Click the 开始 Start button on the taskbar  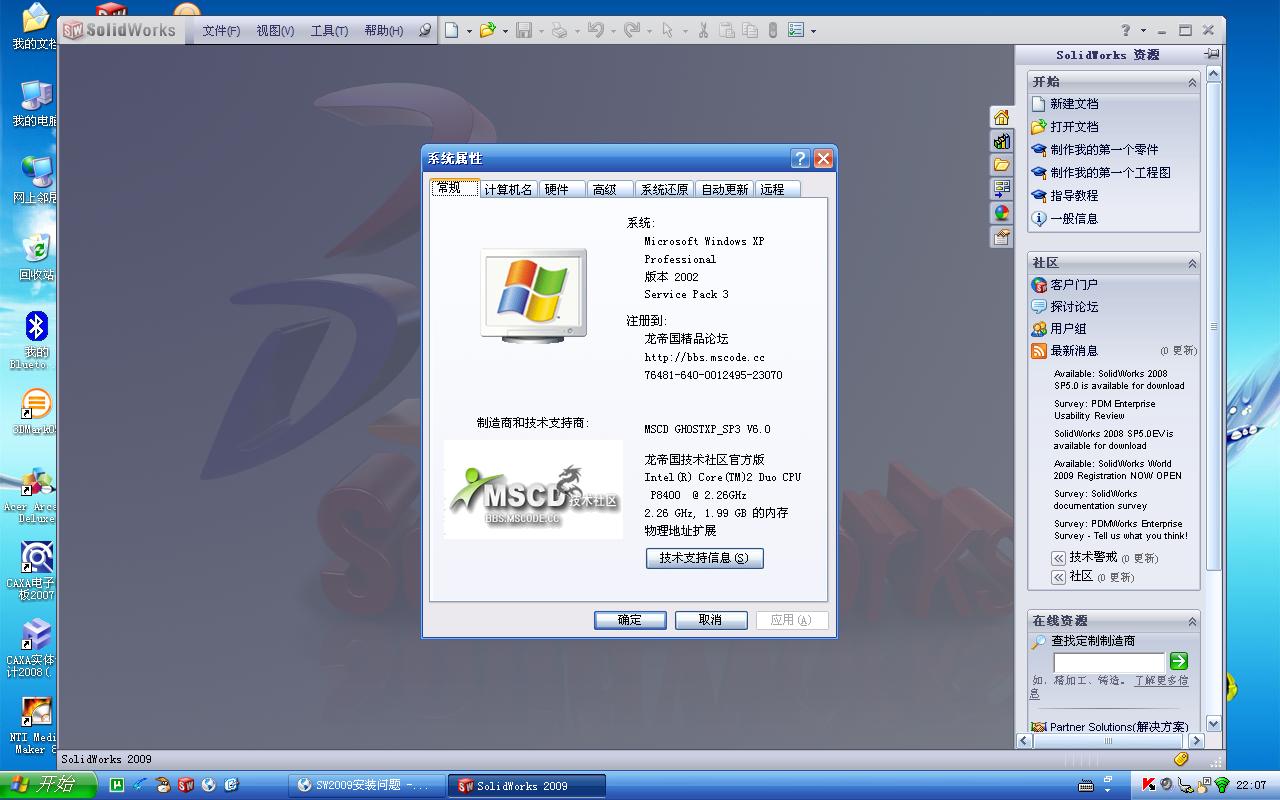tap(48, 785)
